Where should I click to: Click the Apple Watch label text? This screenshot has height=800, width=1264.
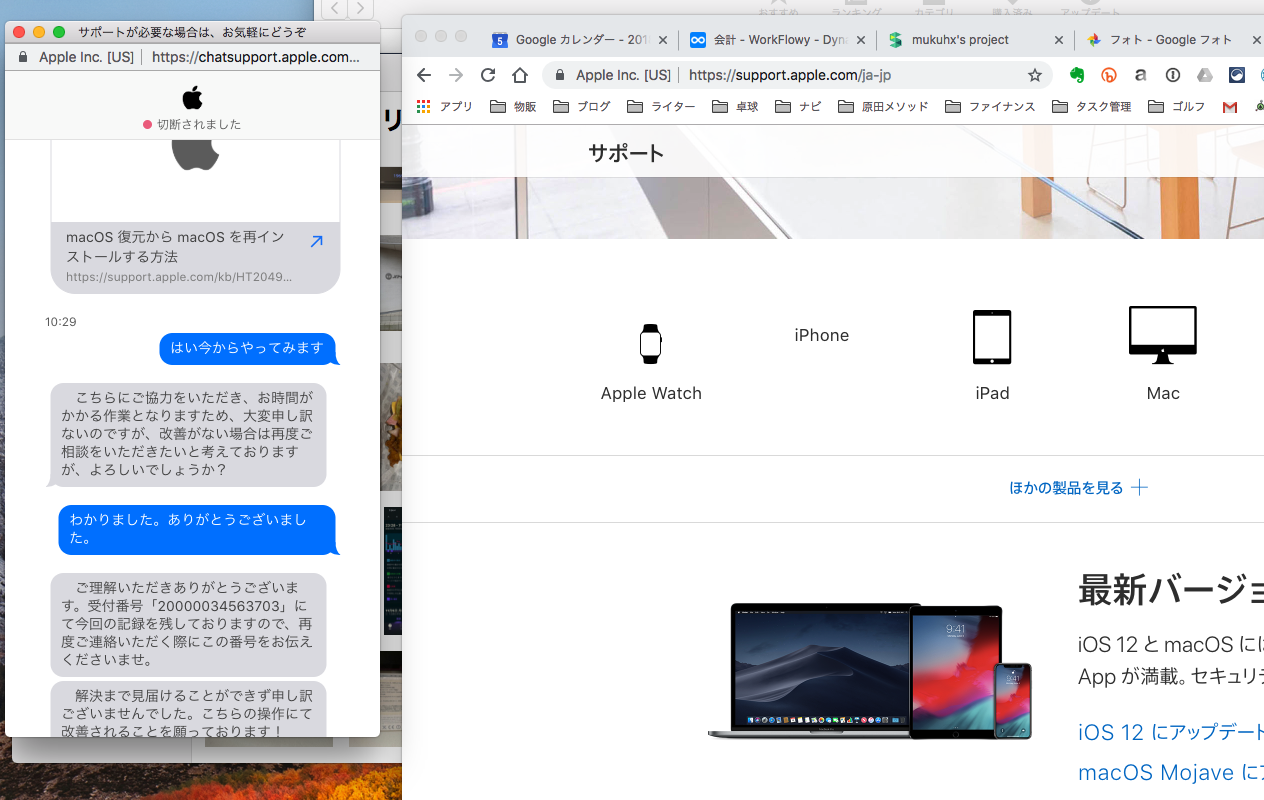point(651,393)
